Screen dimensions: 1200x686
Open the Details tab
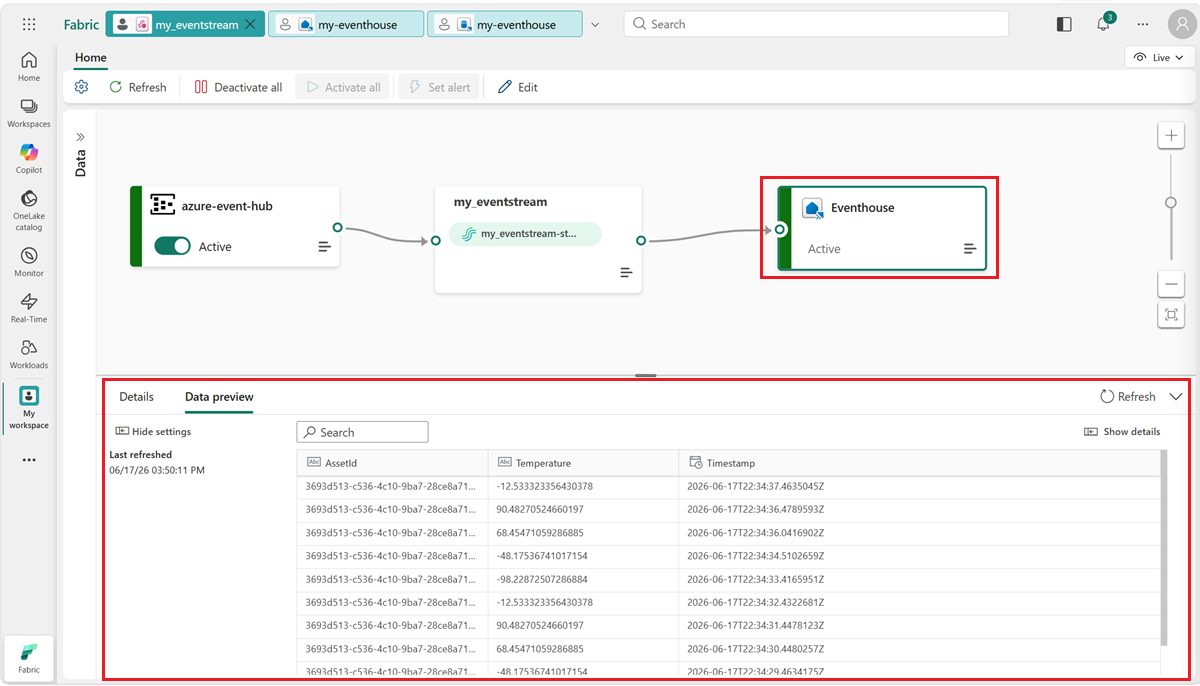(137, 397)
